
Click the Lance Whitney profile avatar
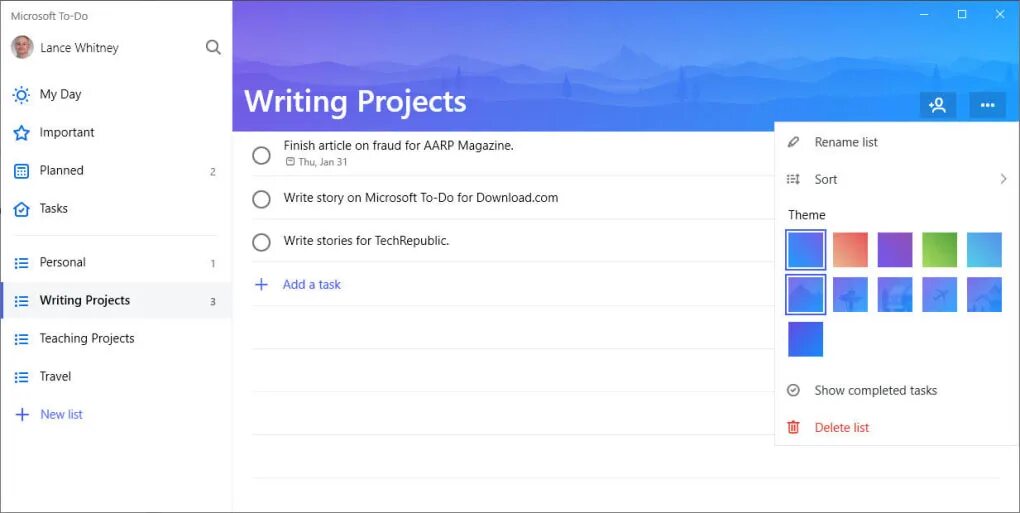(22, 47)
